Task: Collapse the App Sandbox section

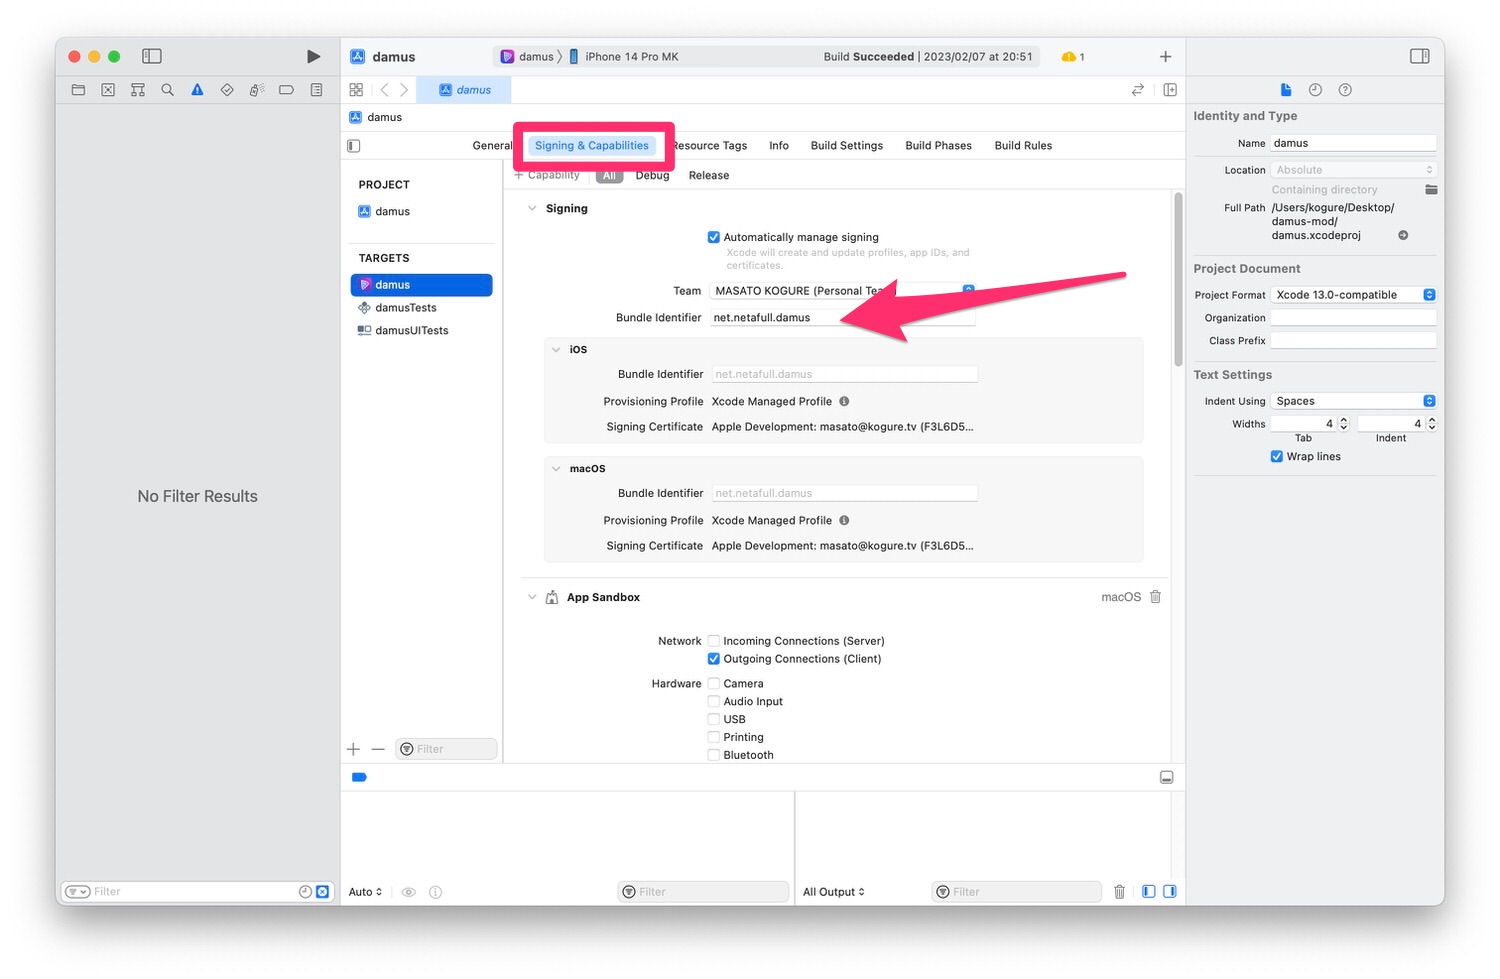Action: 532,598
